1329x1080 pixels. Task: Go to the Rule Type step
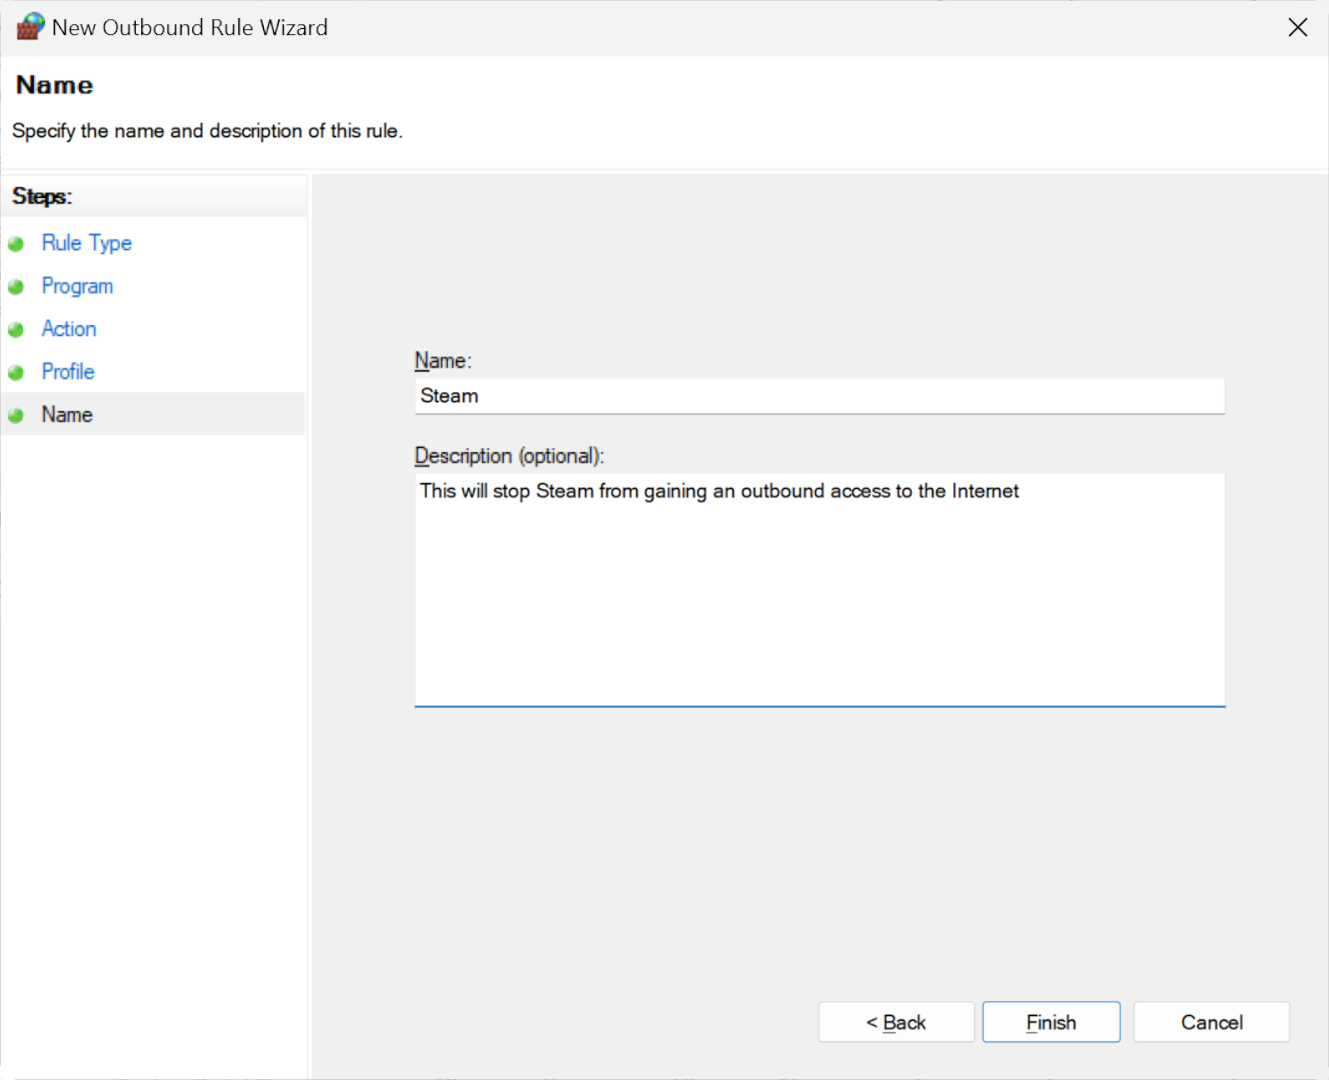coord(86,243)
